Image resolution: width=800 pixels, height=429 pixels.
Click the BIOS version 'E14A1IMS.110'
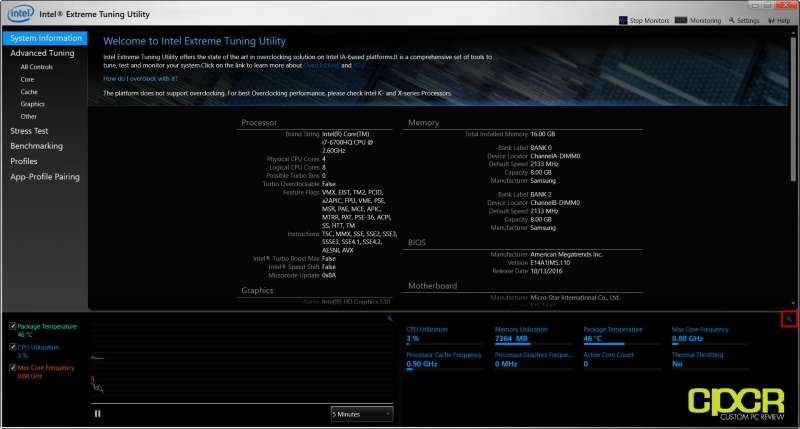point(550,263)
